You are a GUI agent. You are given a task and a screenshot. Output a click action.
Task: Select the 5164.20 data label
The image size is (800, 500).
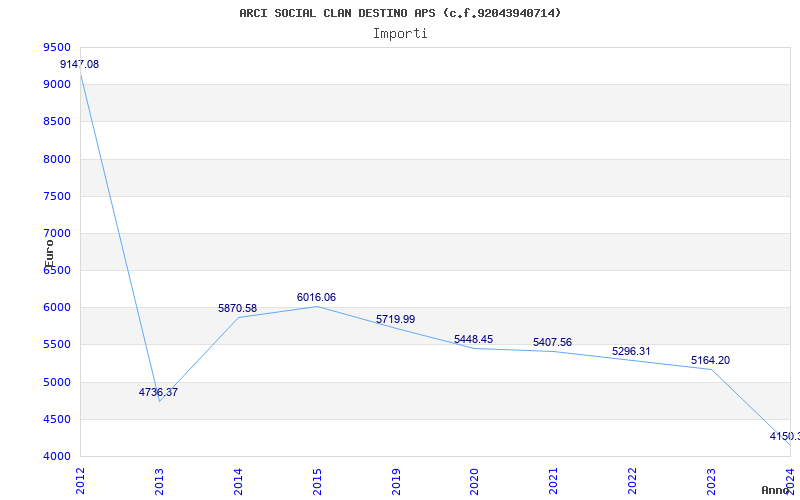point(710,360)
